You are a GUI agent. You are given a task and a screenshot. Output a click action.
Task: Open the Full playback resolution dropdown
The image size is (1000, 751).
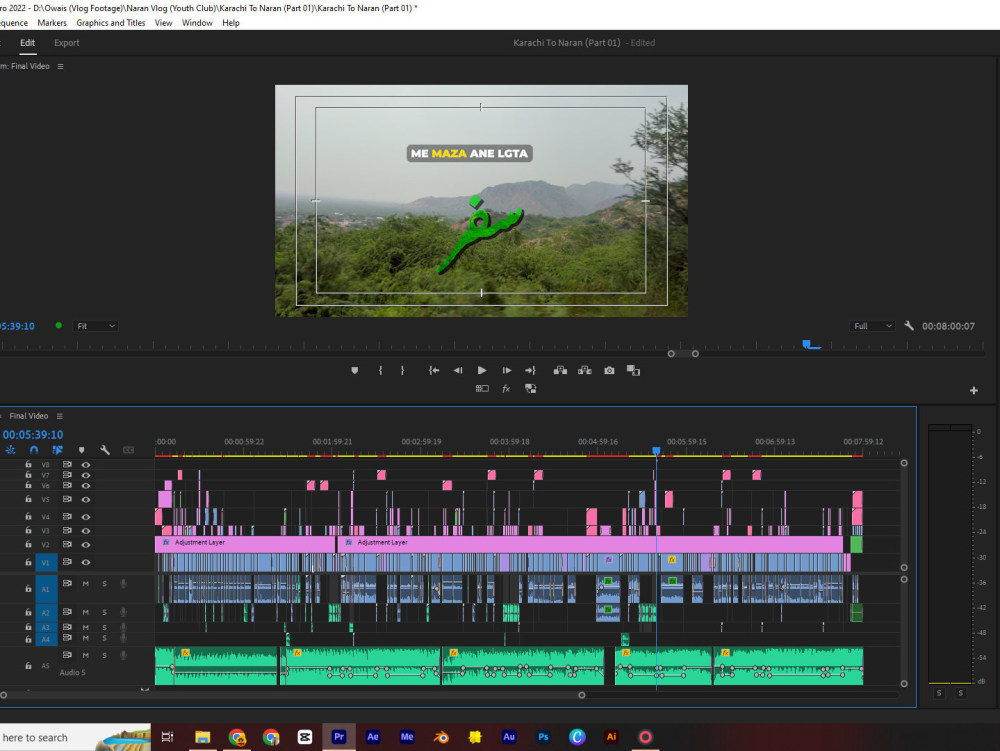pos(872,326)
